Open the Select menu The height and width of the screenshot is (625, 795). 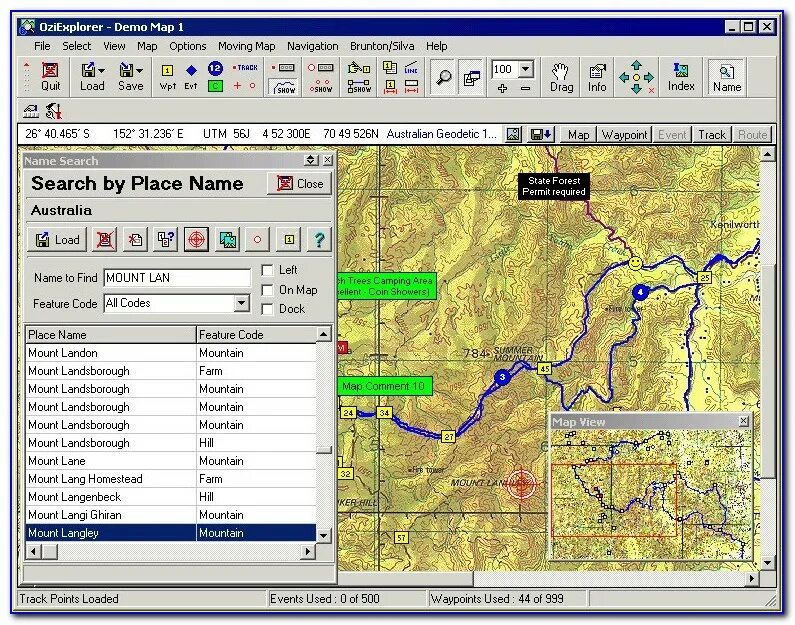coord(77,46)
